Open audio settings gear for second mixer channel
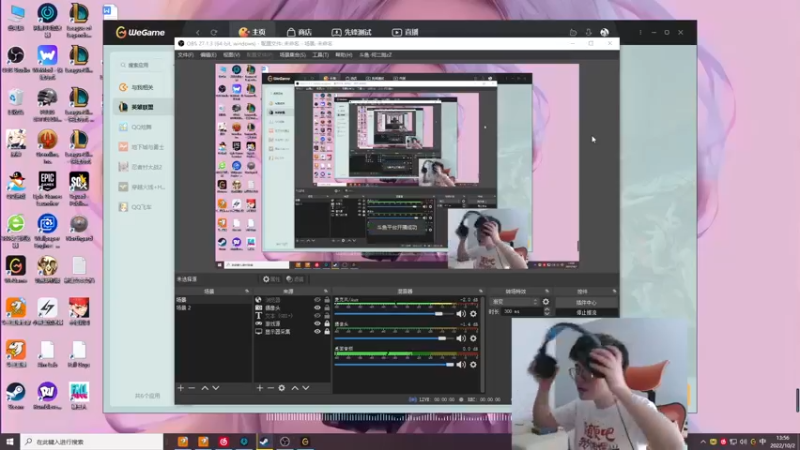This screenshot has height=450, width=800. 473,338
